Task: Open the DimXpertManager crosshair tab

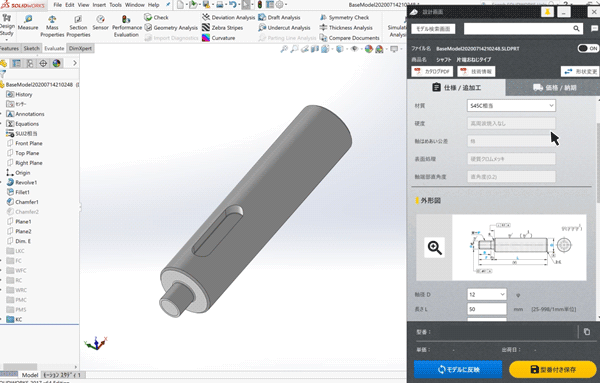Action: click(x=43, y=63)
